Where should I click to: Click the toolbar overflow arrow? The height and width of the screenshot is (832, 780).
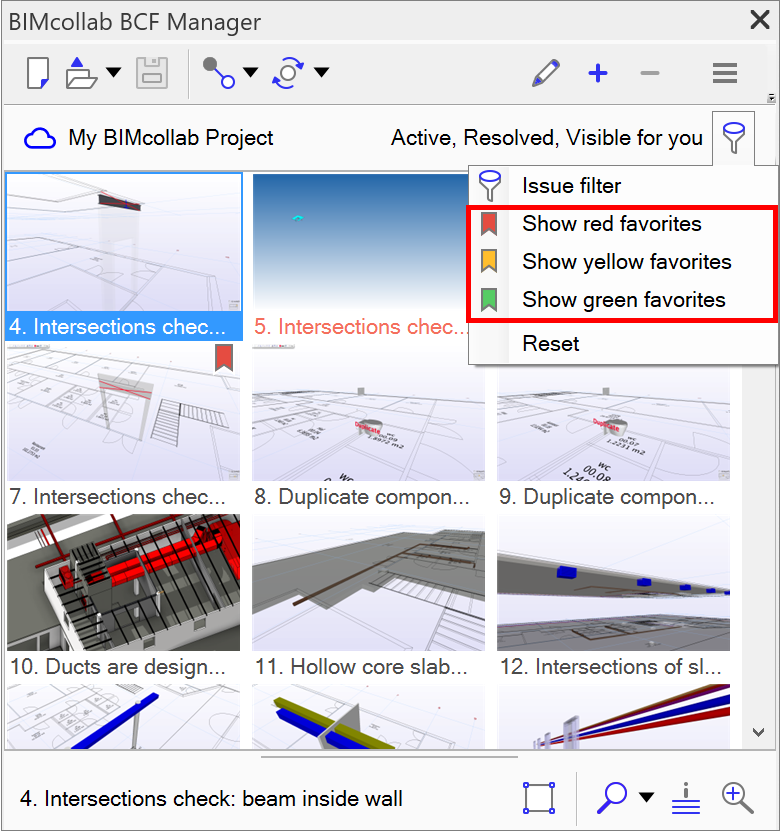(x=771, y=98)
